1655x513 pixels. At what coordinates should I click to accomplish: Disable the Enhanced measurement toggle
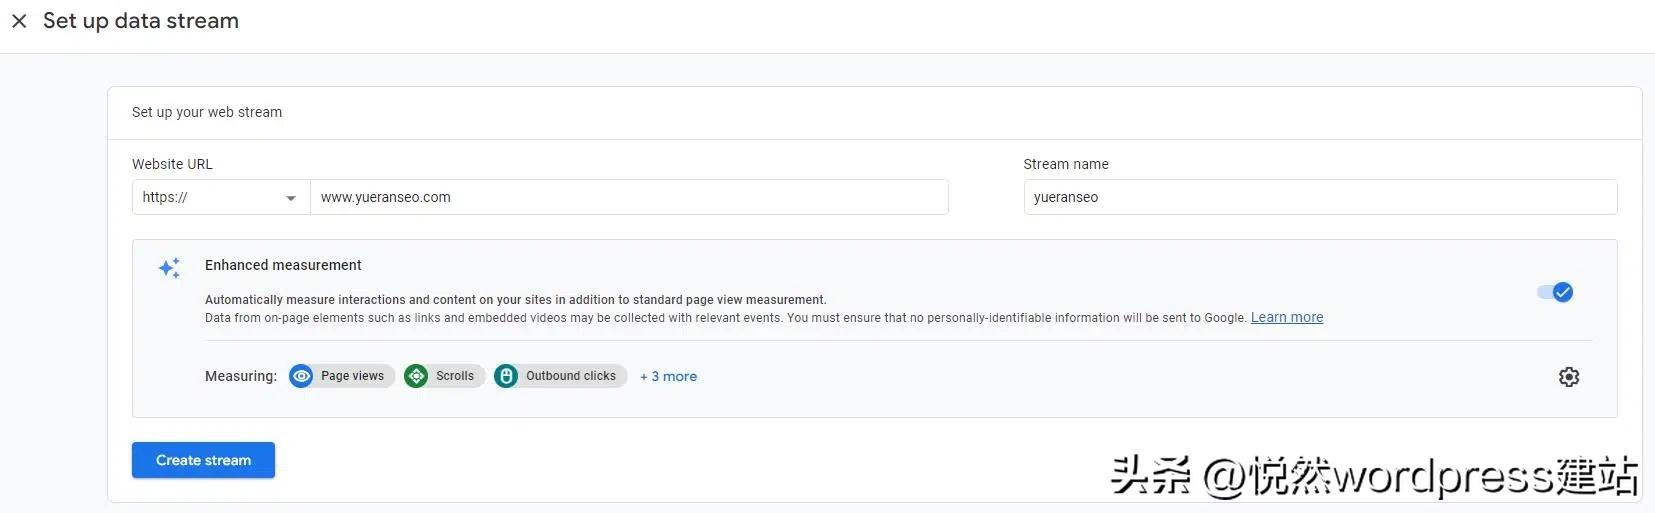pos(1555,292)
